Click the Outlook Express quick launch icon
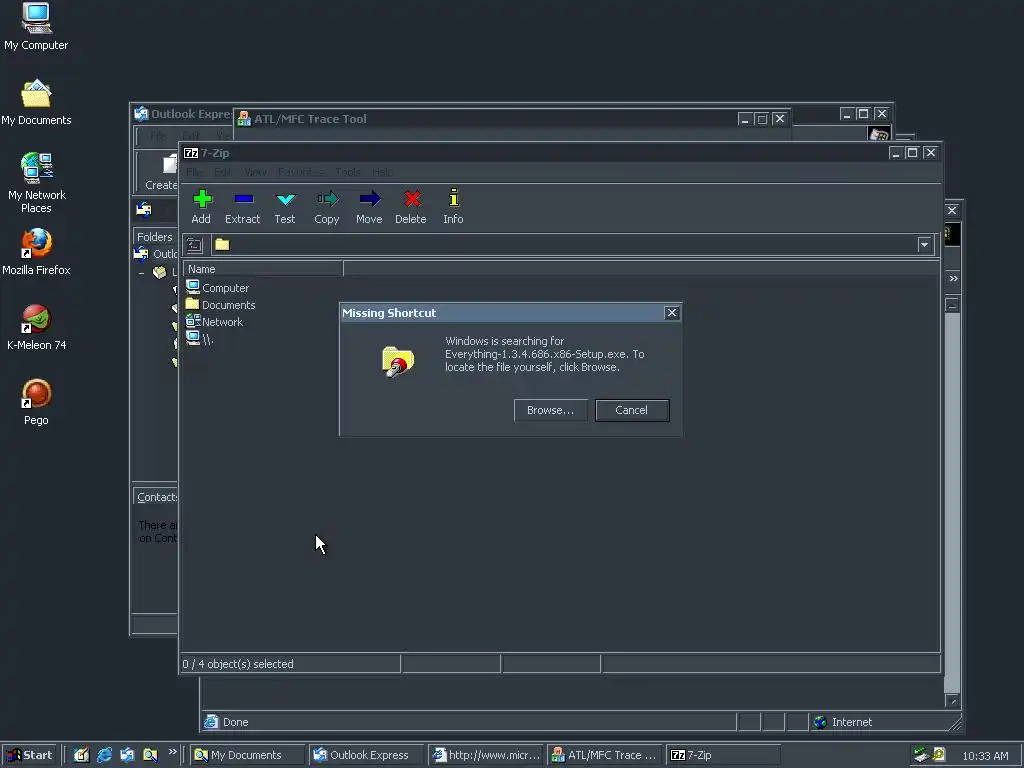Screen dimensions: 1024x768 coord(127,755)
